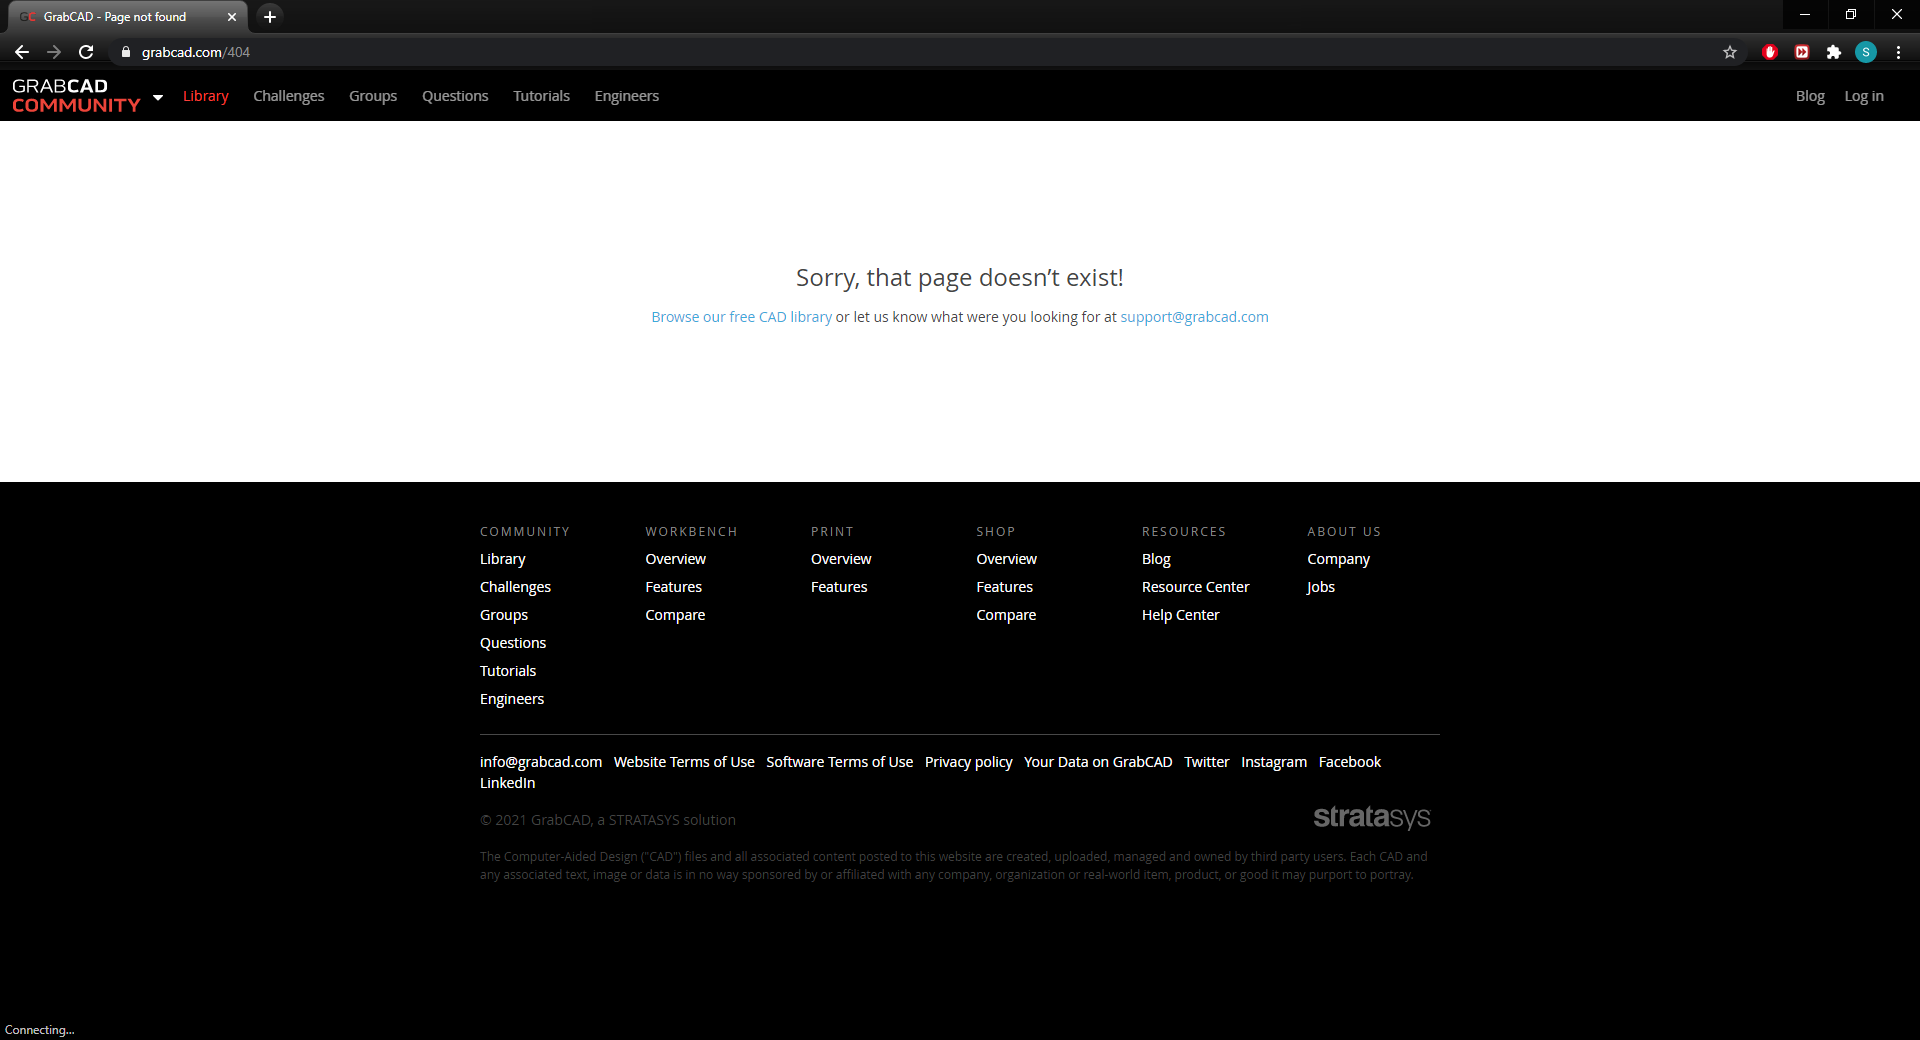
Task: Click the address bar URL grabcad.com/404
Action: (196, 52)
